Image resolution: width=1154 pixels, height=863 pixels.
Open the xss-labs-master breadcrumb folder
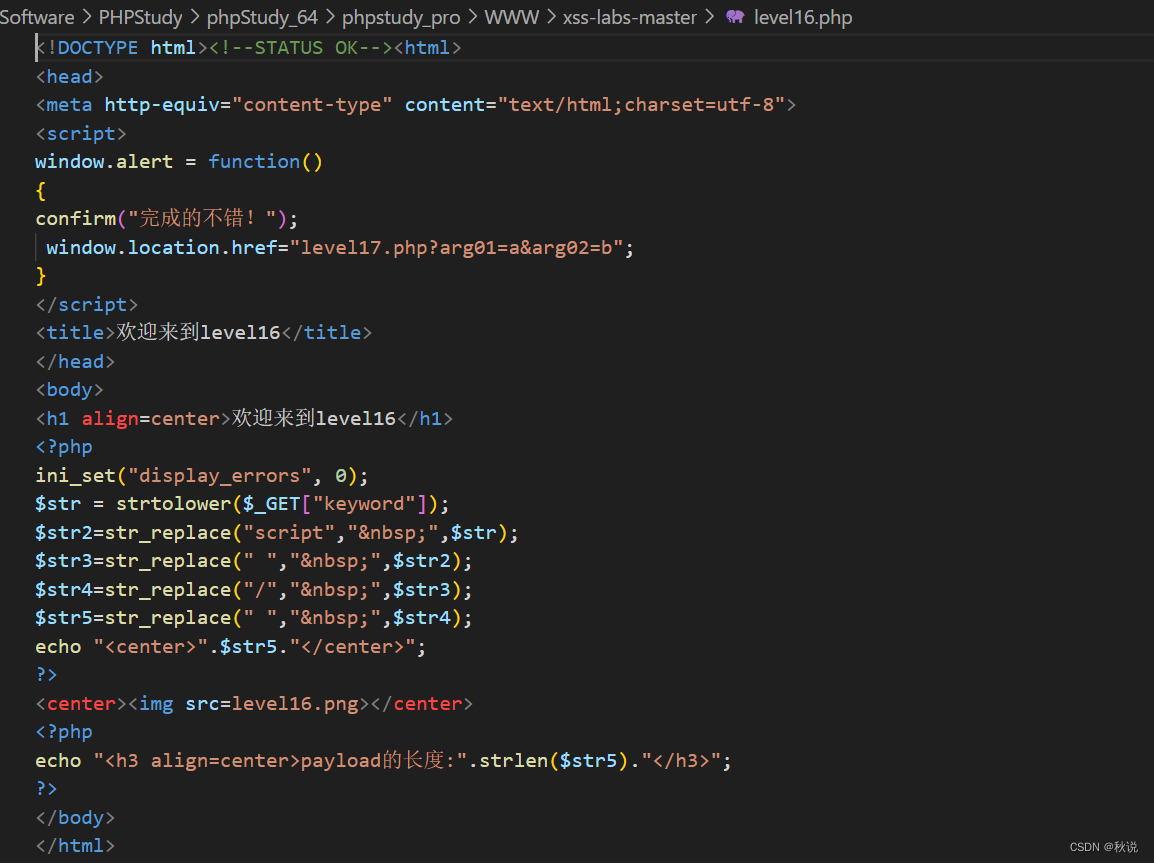[x=629, y=17]
